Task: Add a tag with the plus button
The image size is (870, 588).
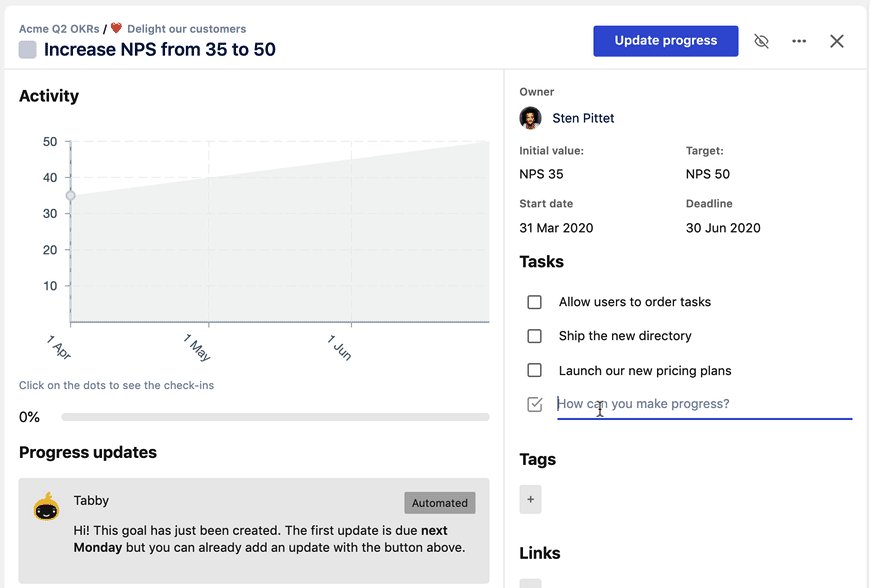Action: point(530,499)
